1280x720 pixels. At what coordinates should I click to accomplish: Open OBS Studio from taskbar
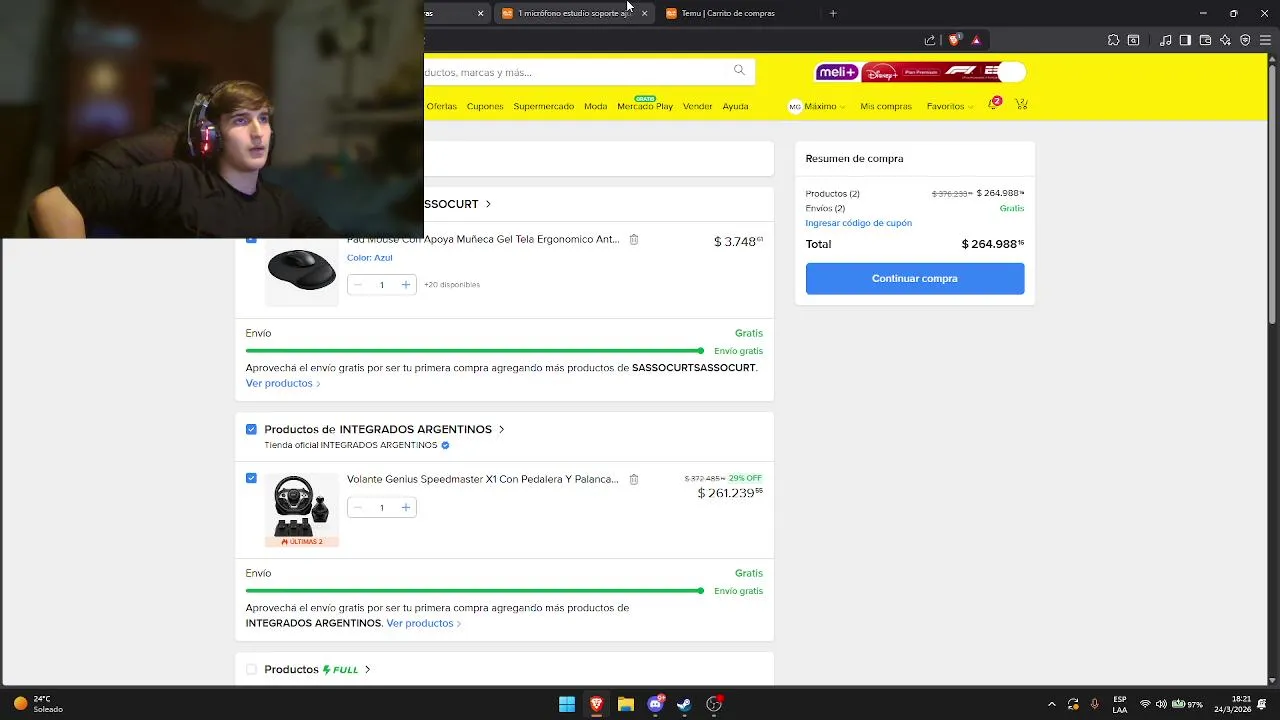pos(714,704)
